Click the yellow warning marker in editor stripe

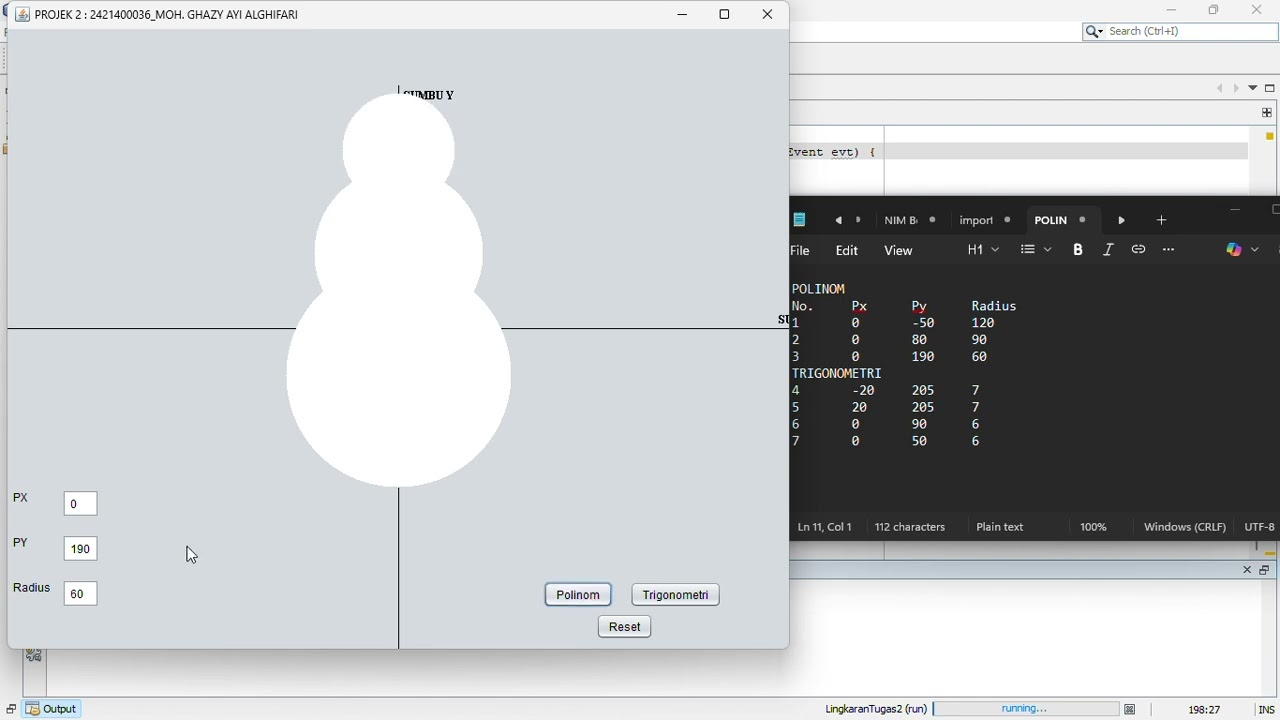tap(1270, 136)
